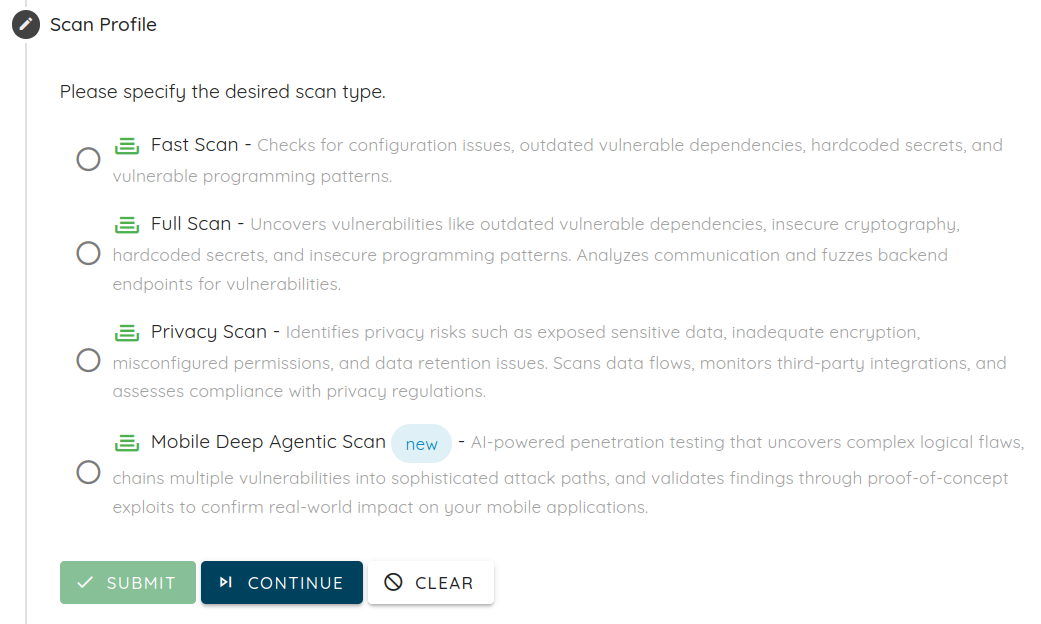Click the Privacy Scan label text

pyautogui.click(x=207, y=331)
